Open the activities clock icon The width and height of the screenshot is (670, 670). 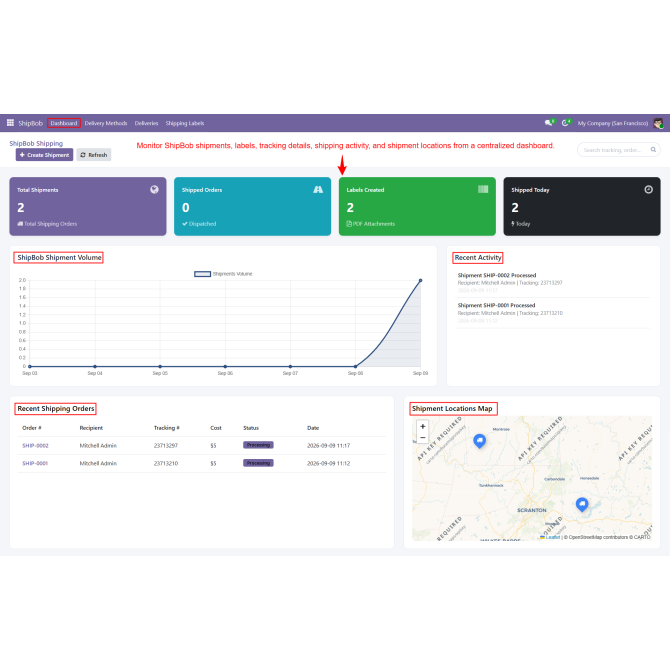pos(565,123)
